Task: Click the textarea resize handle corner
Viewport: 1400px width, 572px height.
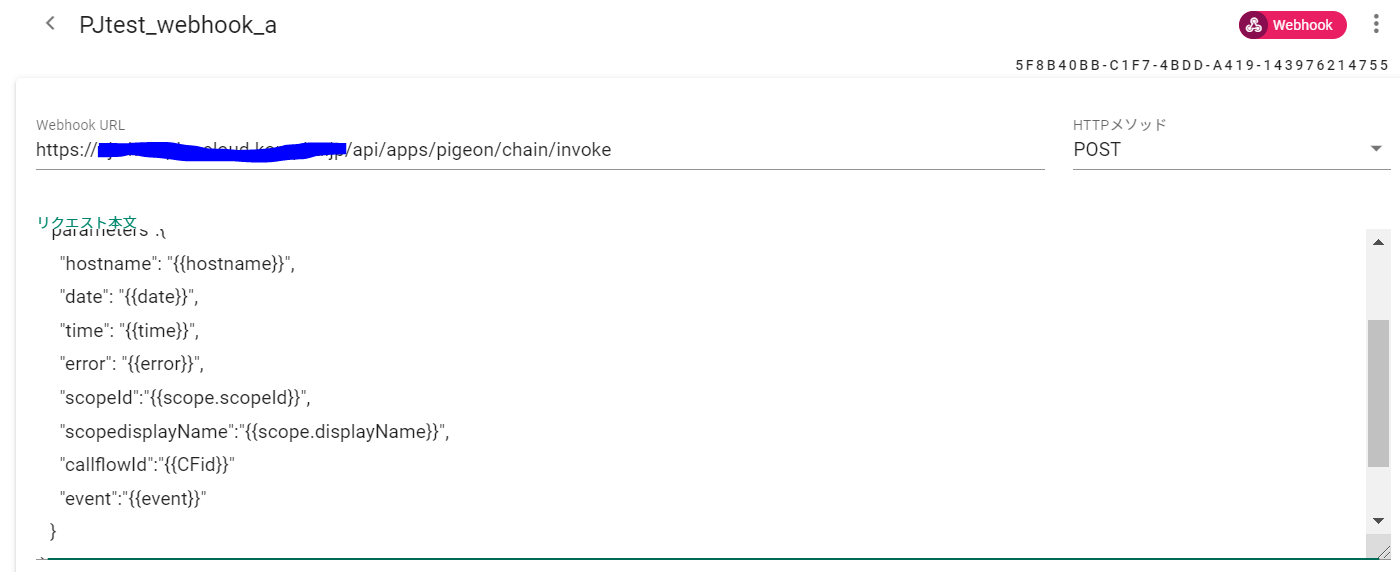Action: click(1383, 552)
